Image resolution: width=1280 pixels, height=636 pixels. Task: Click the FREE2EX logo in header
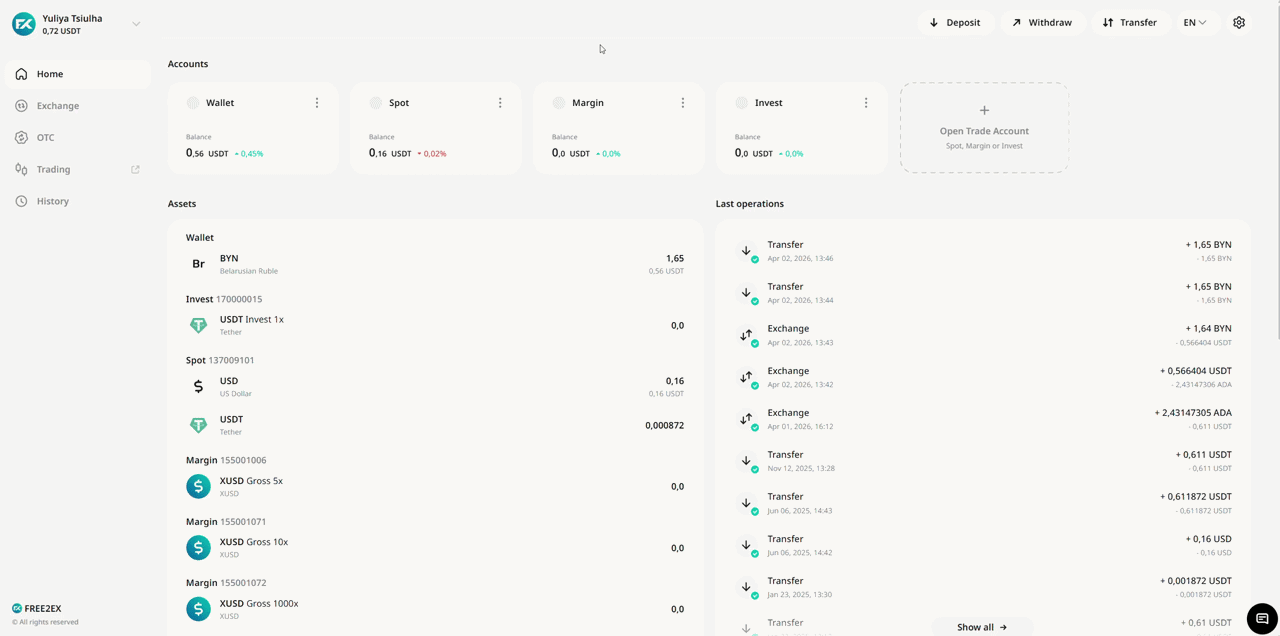click(x=23, y=23)
